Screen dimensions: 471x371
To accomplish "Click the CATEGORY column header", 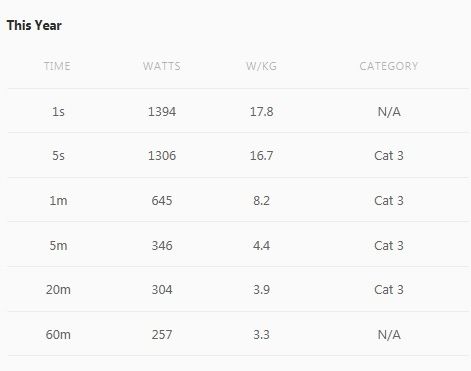I will coord(389,66).
